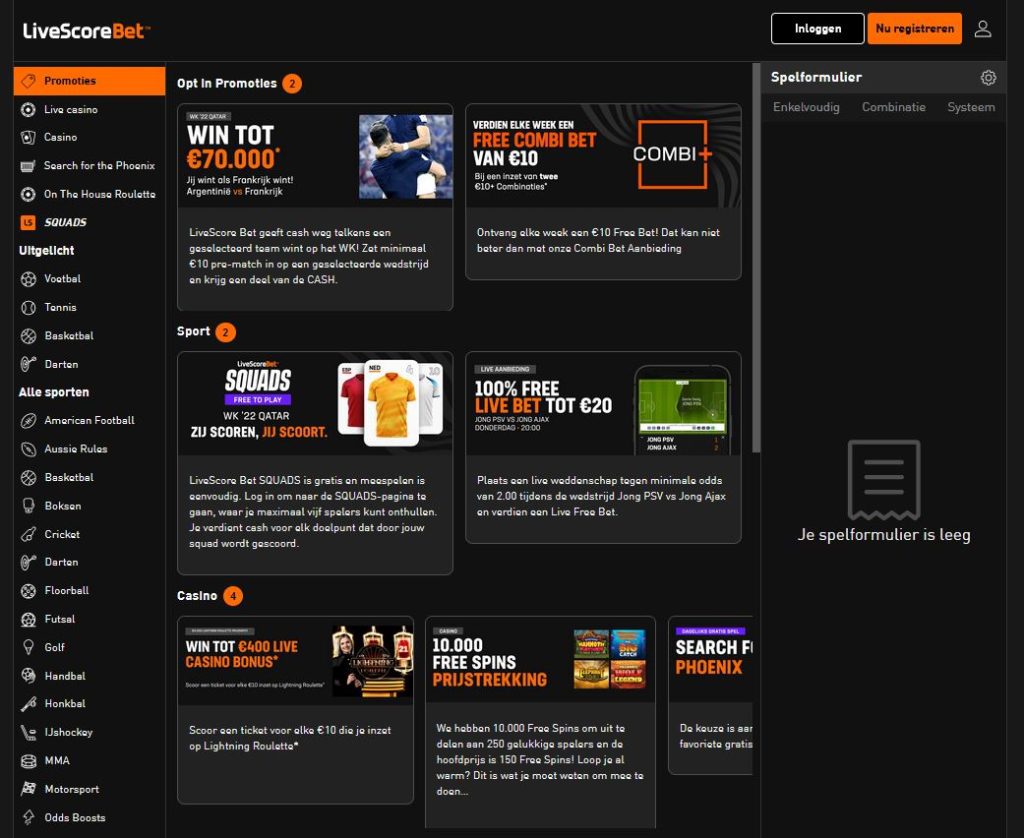Open Motorsport via its flag icon
The image size is (1024, 838).
(x=28, y=790)
